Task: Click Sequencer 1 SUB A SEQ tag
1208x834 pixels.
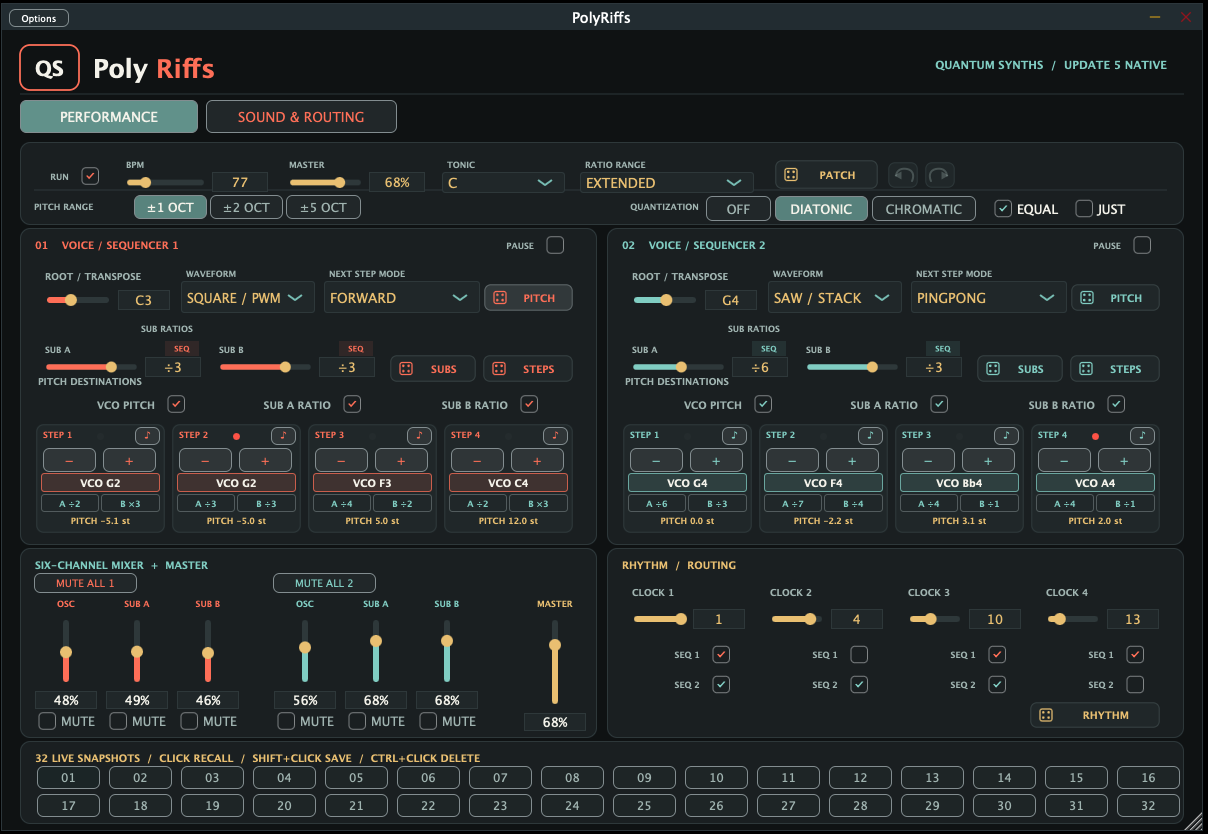Action: [x=181, y=348]
